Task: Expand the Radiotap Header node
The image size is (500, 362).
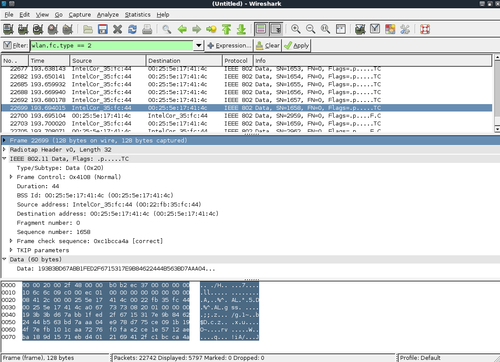Action: 4,149
